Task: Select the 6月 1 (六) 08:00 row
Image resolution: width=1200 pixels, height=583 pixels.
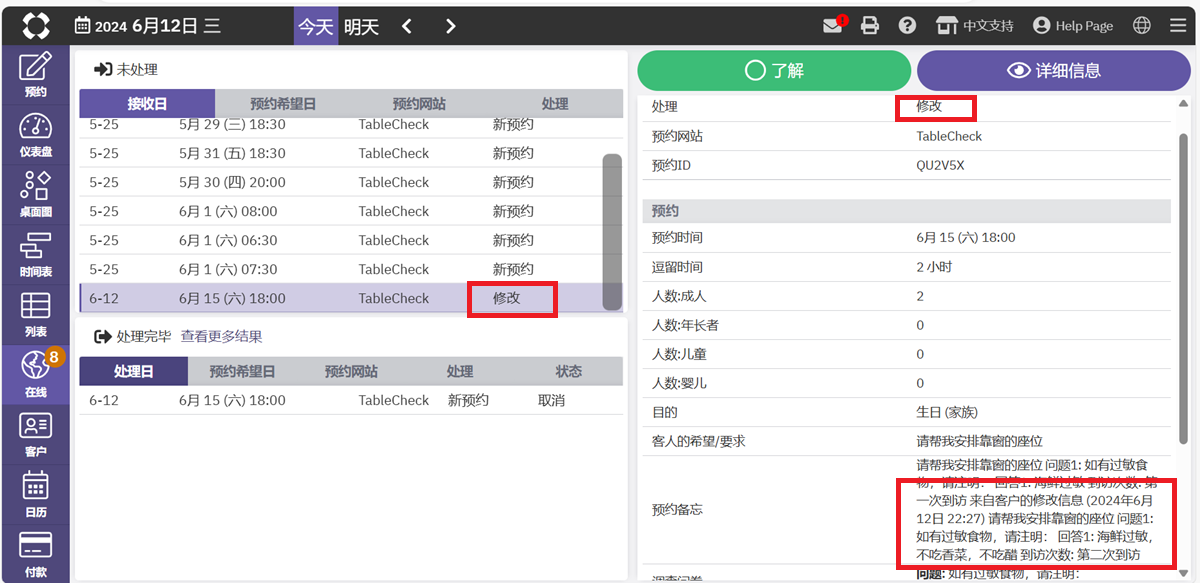Action: coord(340,211)
